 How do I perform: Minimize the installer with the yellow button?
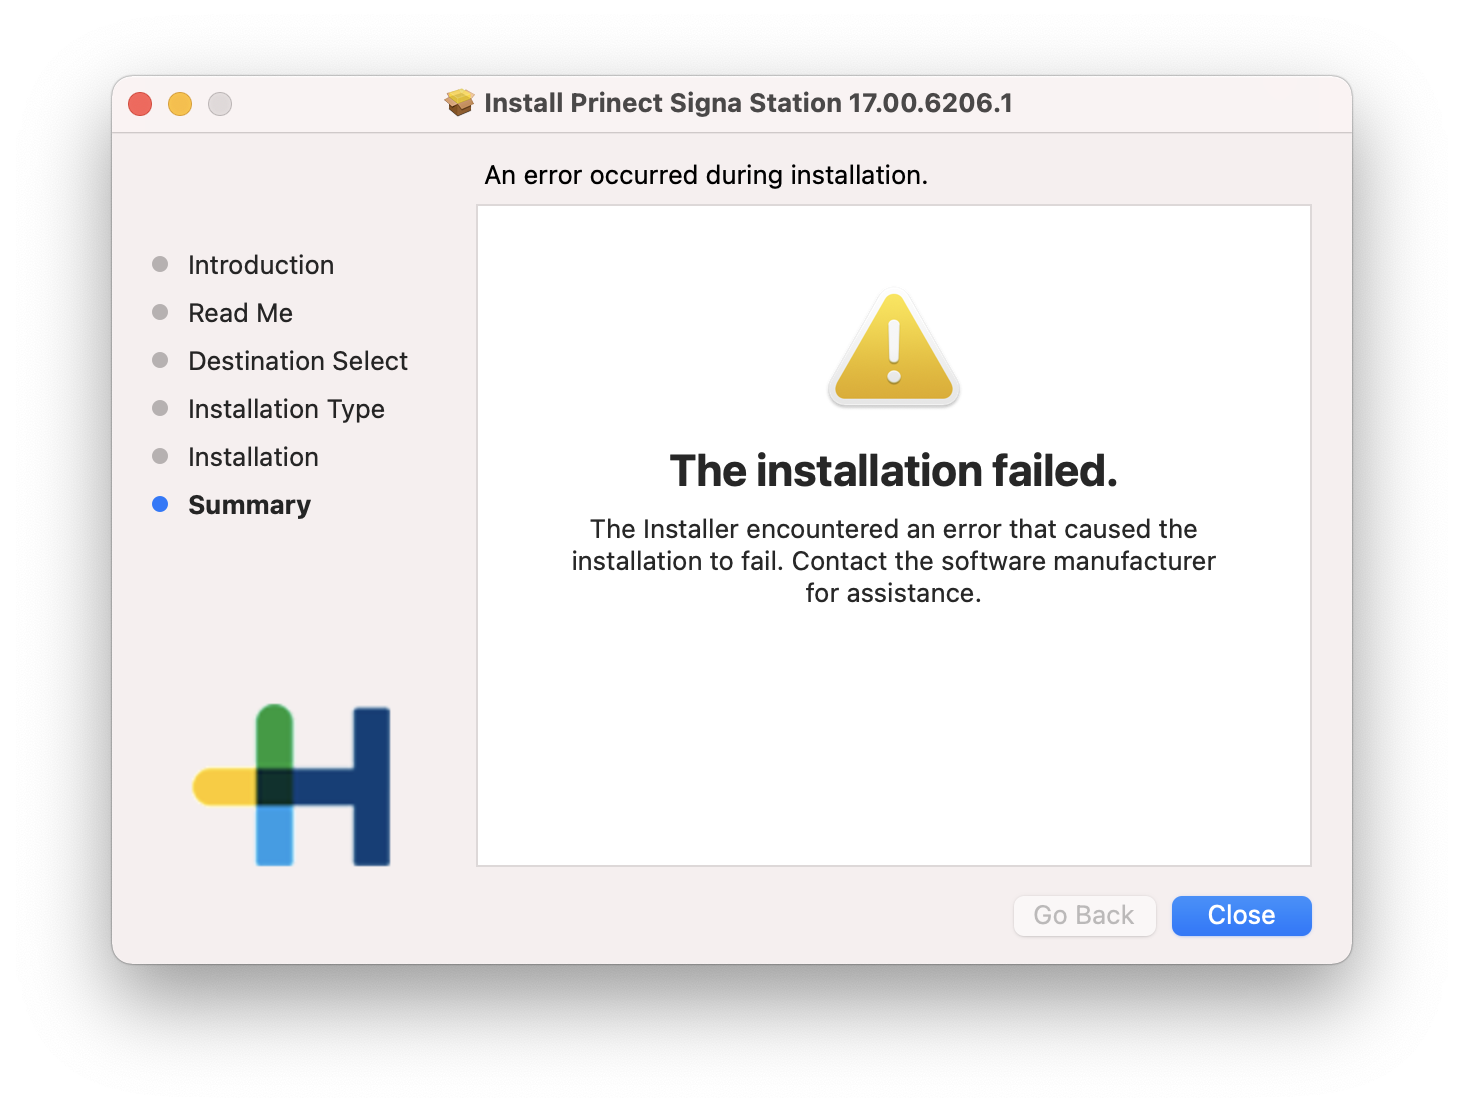(180, 104)
